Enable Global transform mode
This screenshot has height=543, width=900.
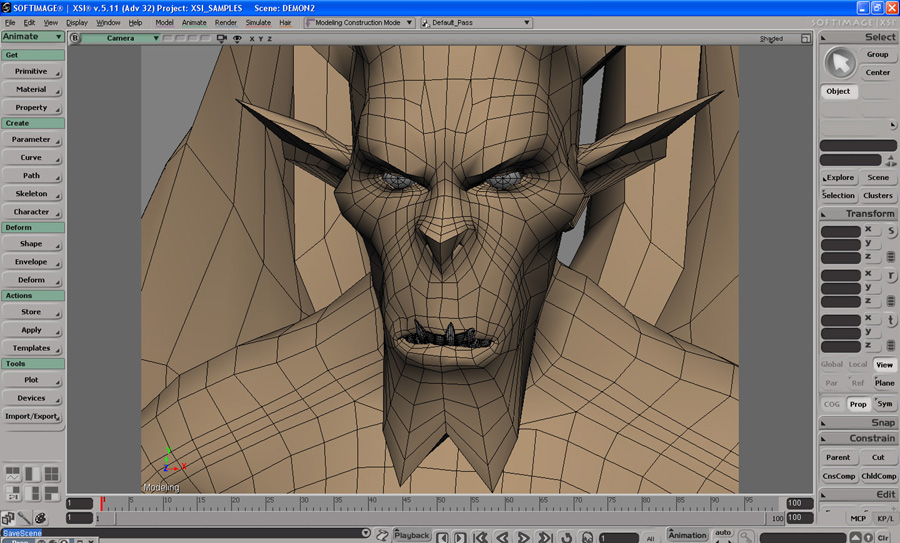[832, 364]
